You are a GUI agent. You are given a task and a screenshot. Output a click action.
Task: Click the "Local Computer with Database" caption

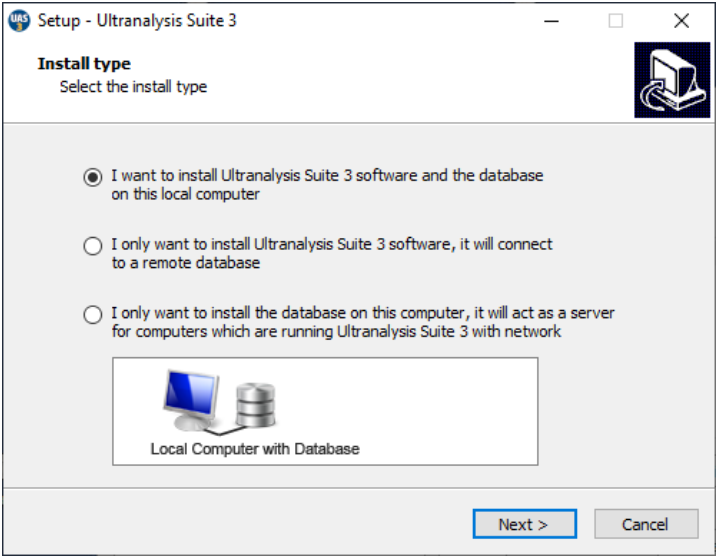tap(254, 449)
